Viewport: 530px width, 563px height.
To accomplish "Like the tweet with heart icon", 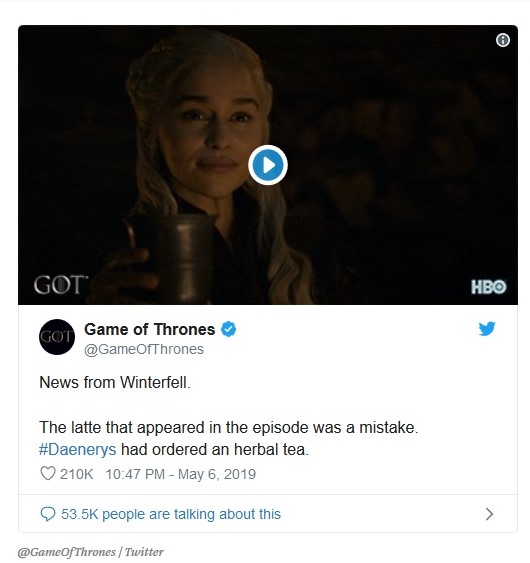I will (47, 474).
